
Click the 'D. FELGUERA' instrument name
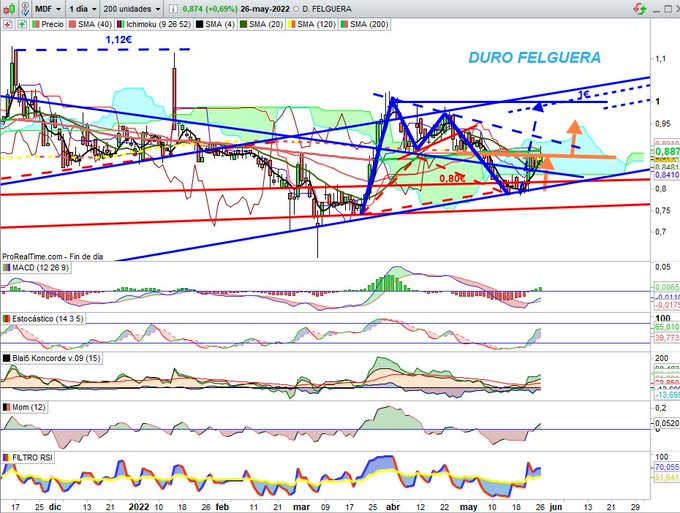326,9
